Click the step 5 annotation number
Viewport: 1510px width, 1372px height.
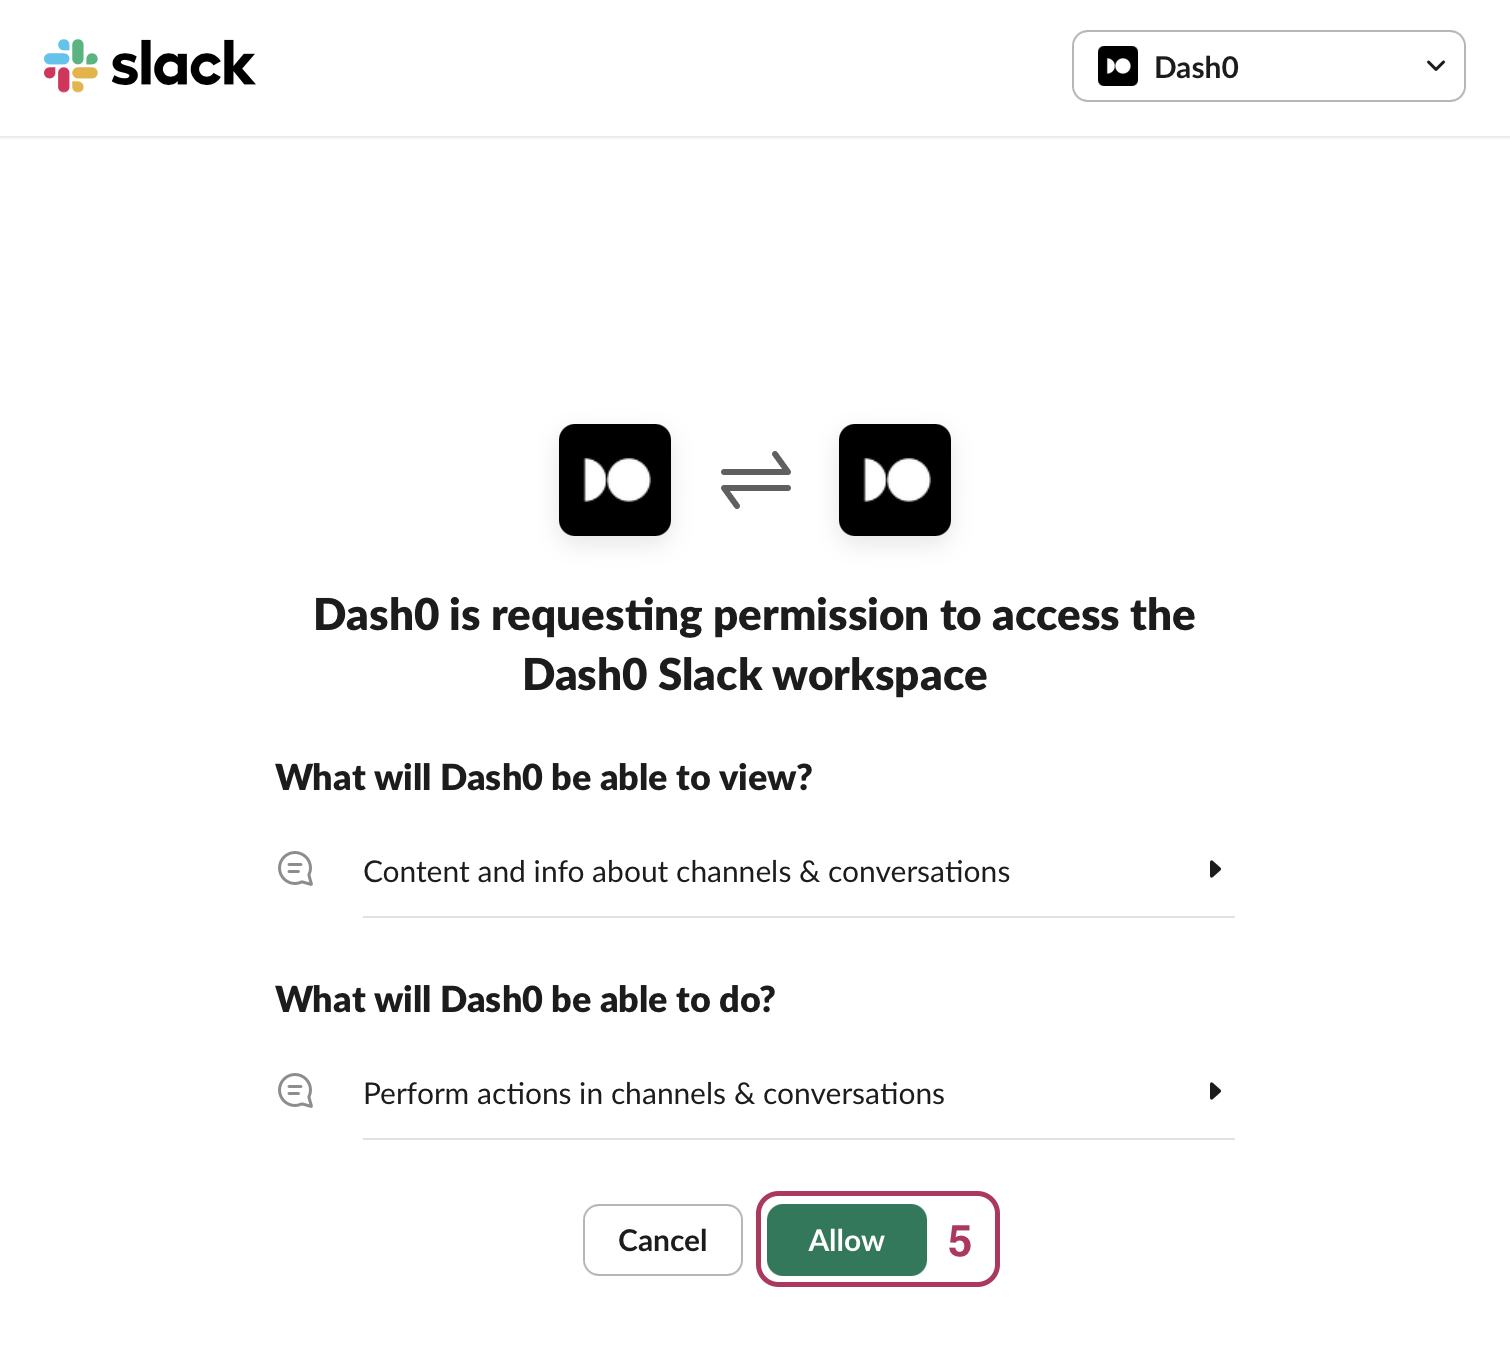tap(960, 1241)
